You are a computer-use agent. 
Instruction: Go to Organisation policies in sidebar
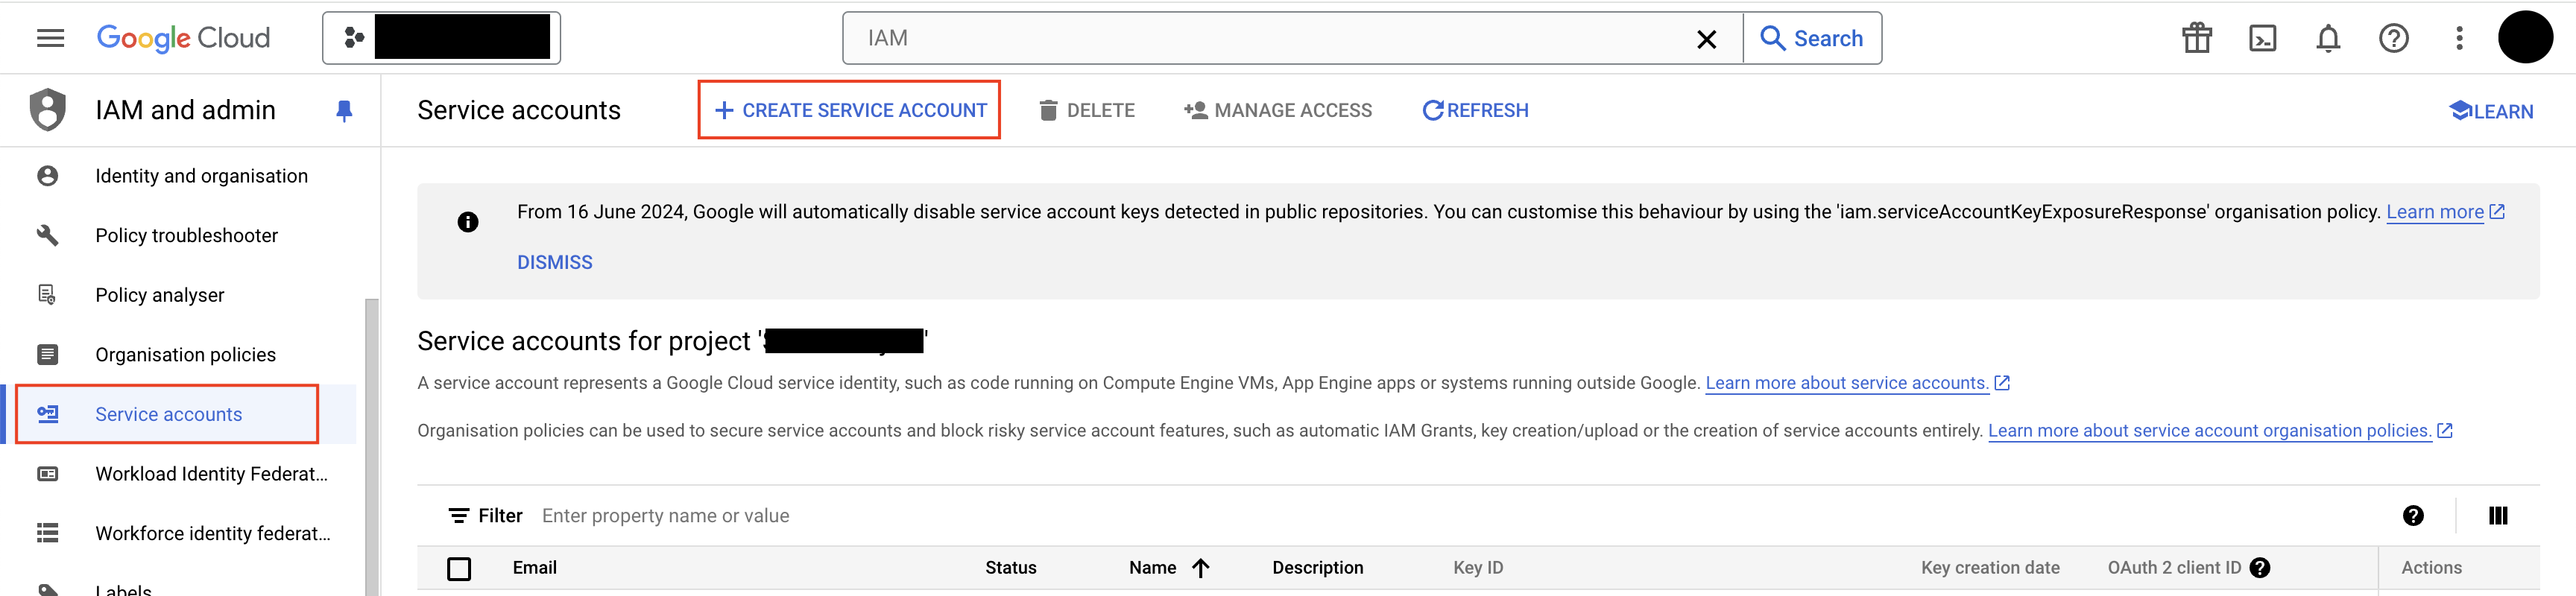(185, 354)
